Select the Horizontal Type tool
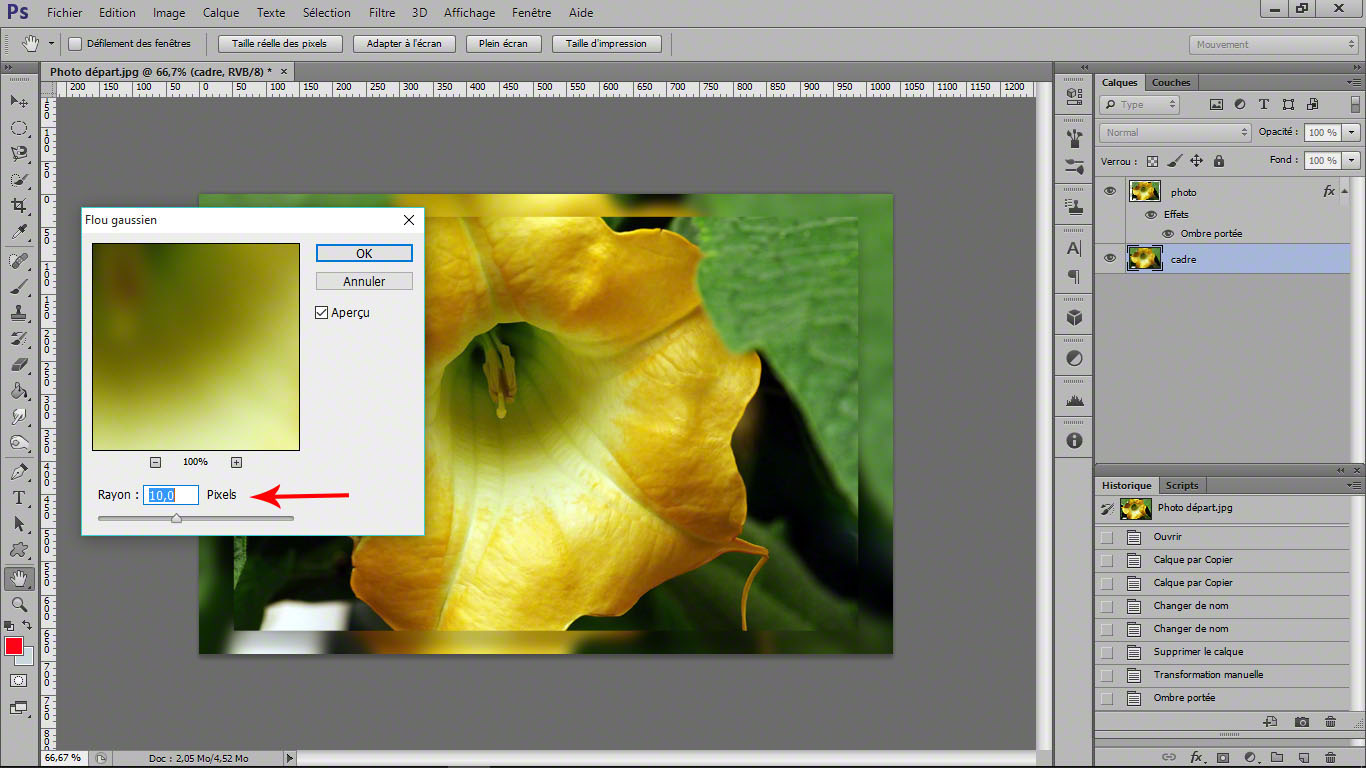Image resolution: width=1366 pixels, height=768 pixels. pyautogui.click(x=19, y=497)
